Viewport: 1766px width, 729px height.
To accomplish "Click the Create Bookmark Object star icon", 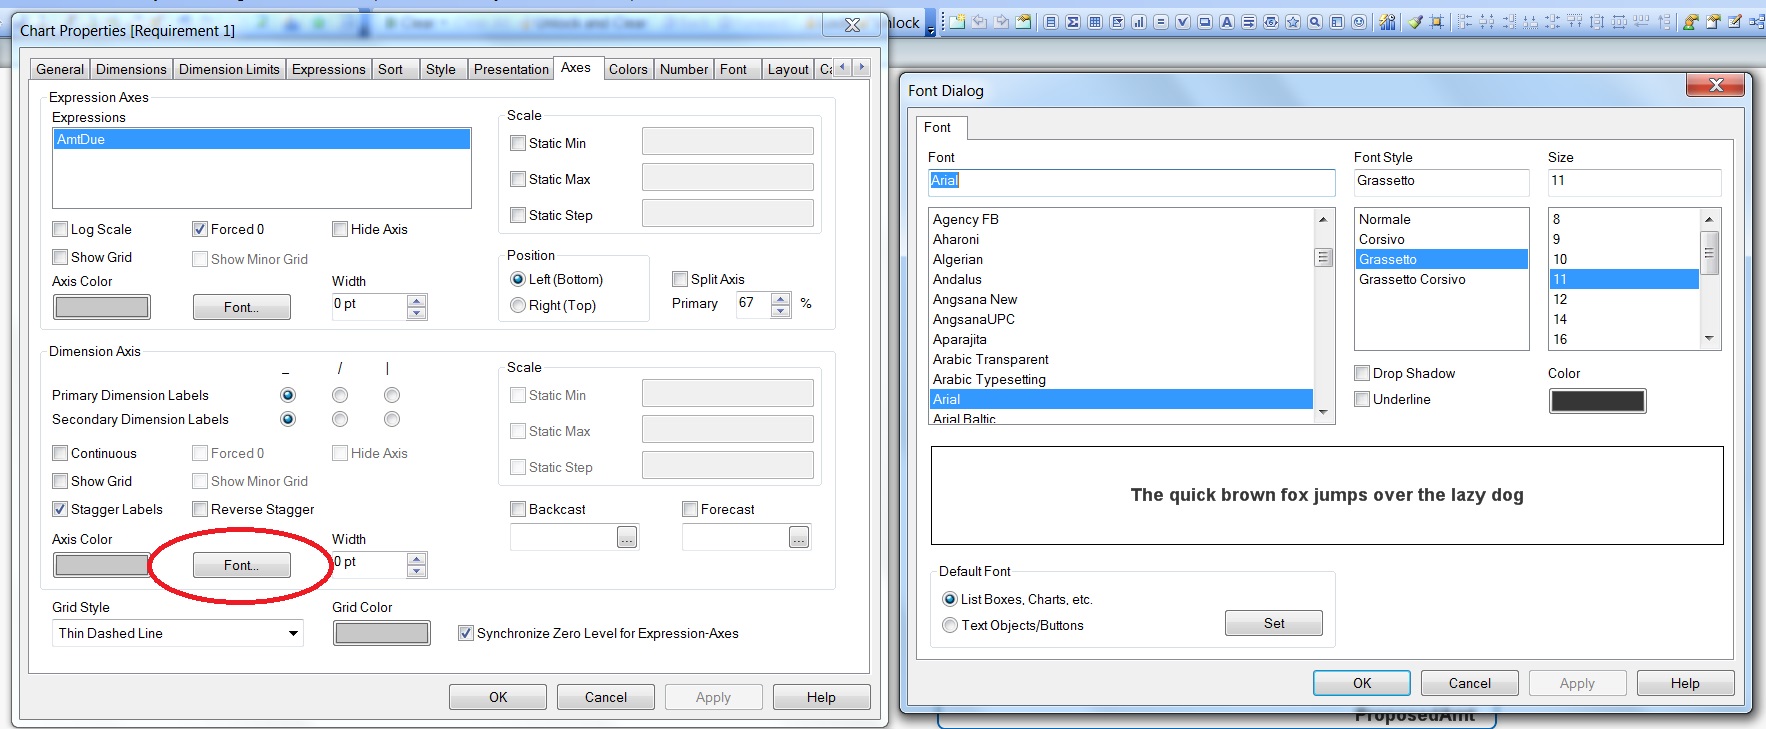I will [x=1293, y=22].
